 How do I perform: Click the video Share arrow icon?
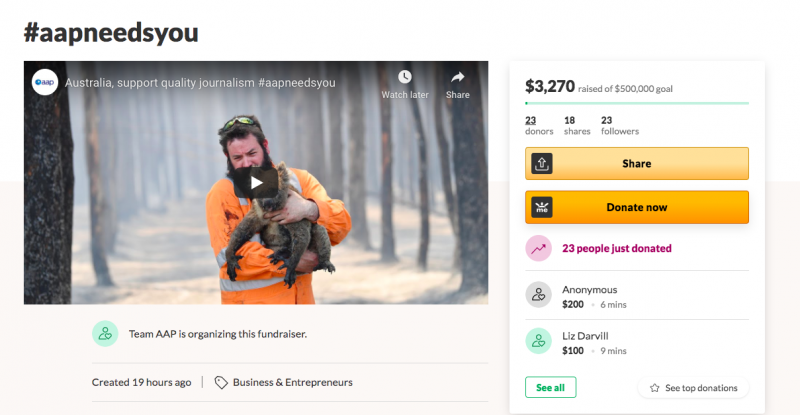[457, 78]
